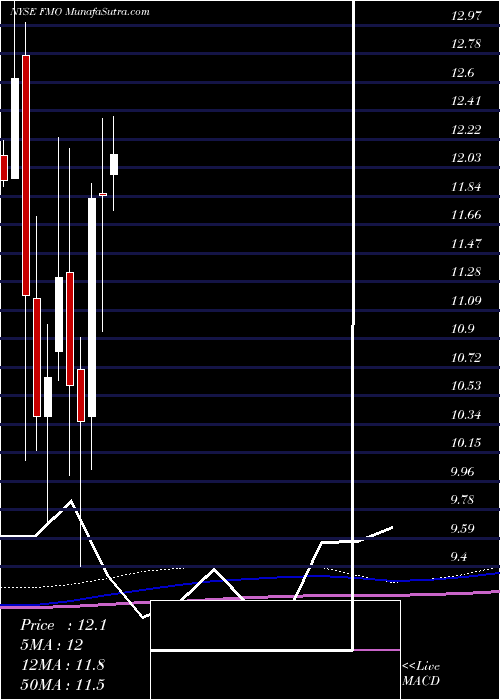Click the 12.6 price axis label

tap(462, 73)
